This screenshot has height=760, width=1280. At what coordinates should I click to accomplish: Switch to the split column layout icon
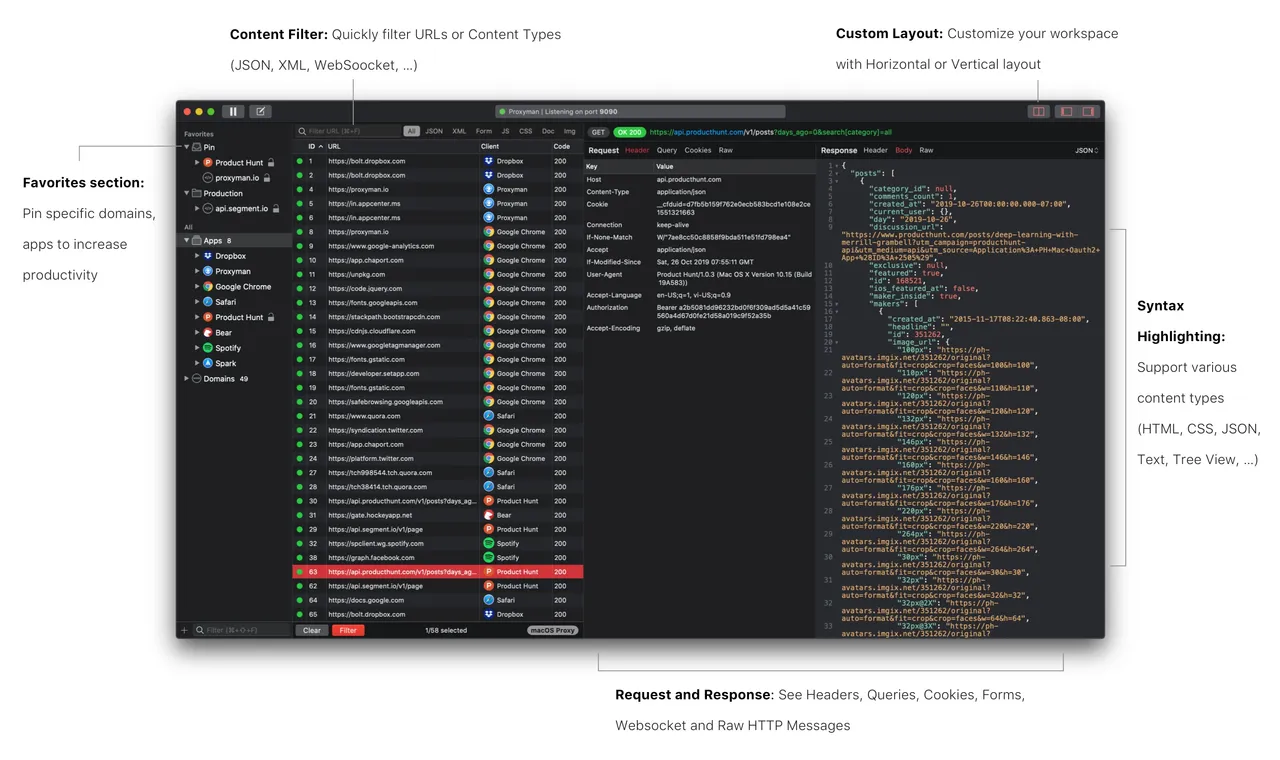(1039, 112)
